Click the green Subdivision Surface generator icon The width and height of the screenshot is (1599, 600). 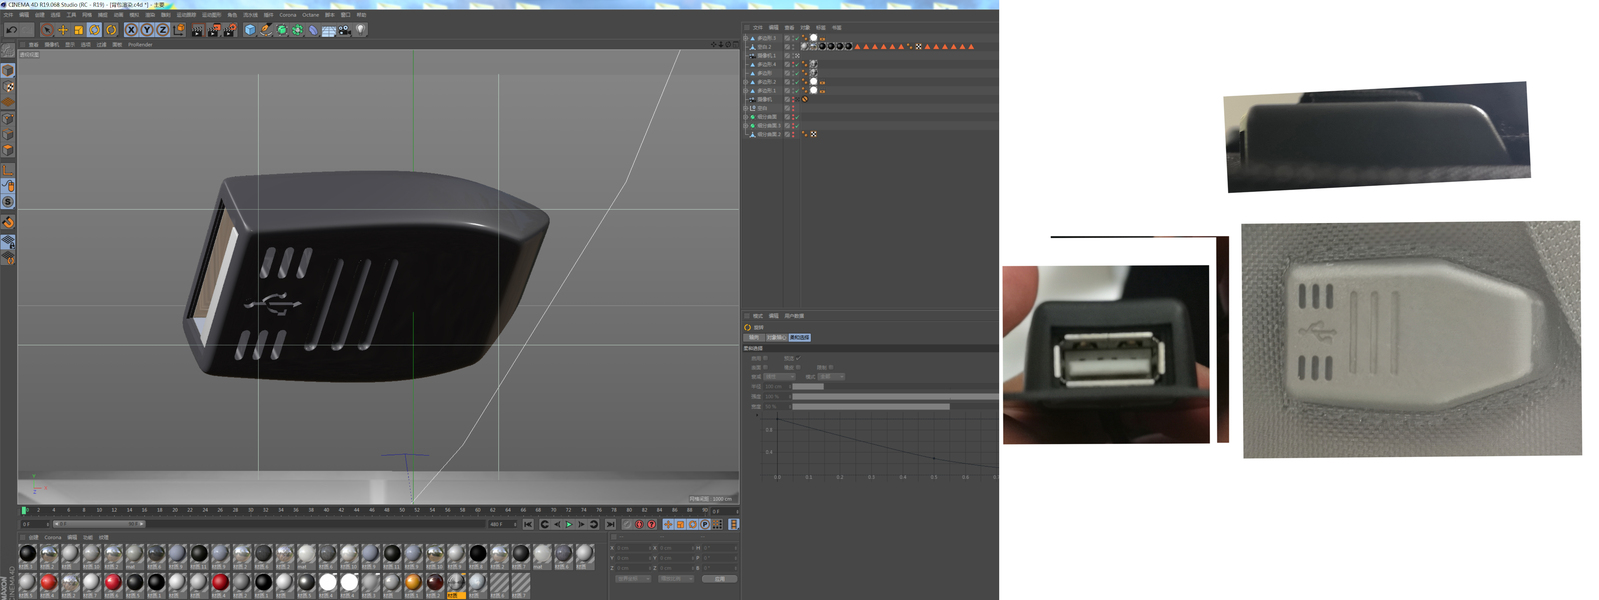(281, 30)
